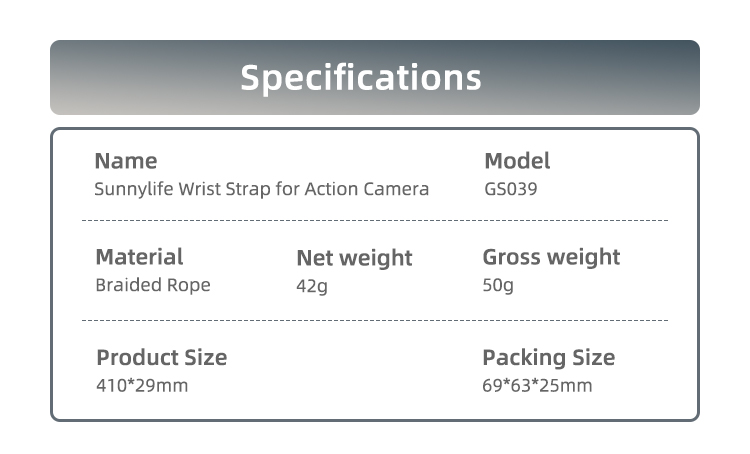Screen dimensions: 750x454
Task: Click the Packing Size label
Action: 548,357
